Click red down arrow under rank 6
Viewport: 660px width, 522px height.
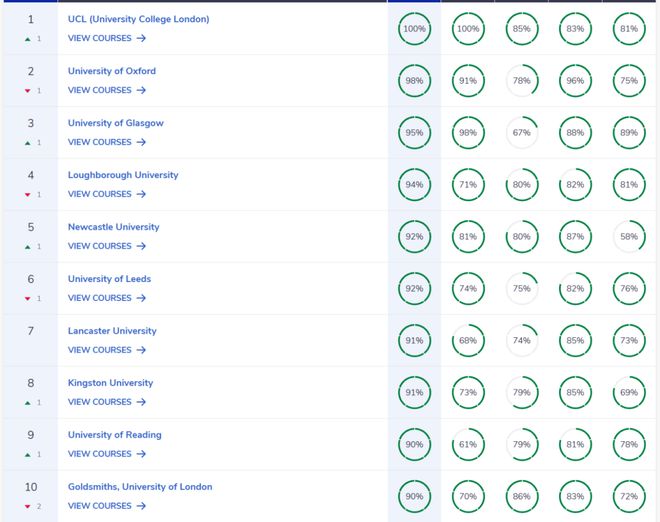(x=28, y=299)
